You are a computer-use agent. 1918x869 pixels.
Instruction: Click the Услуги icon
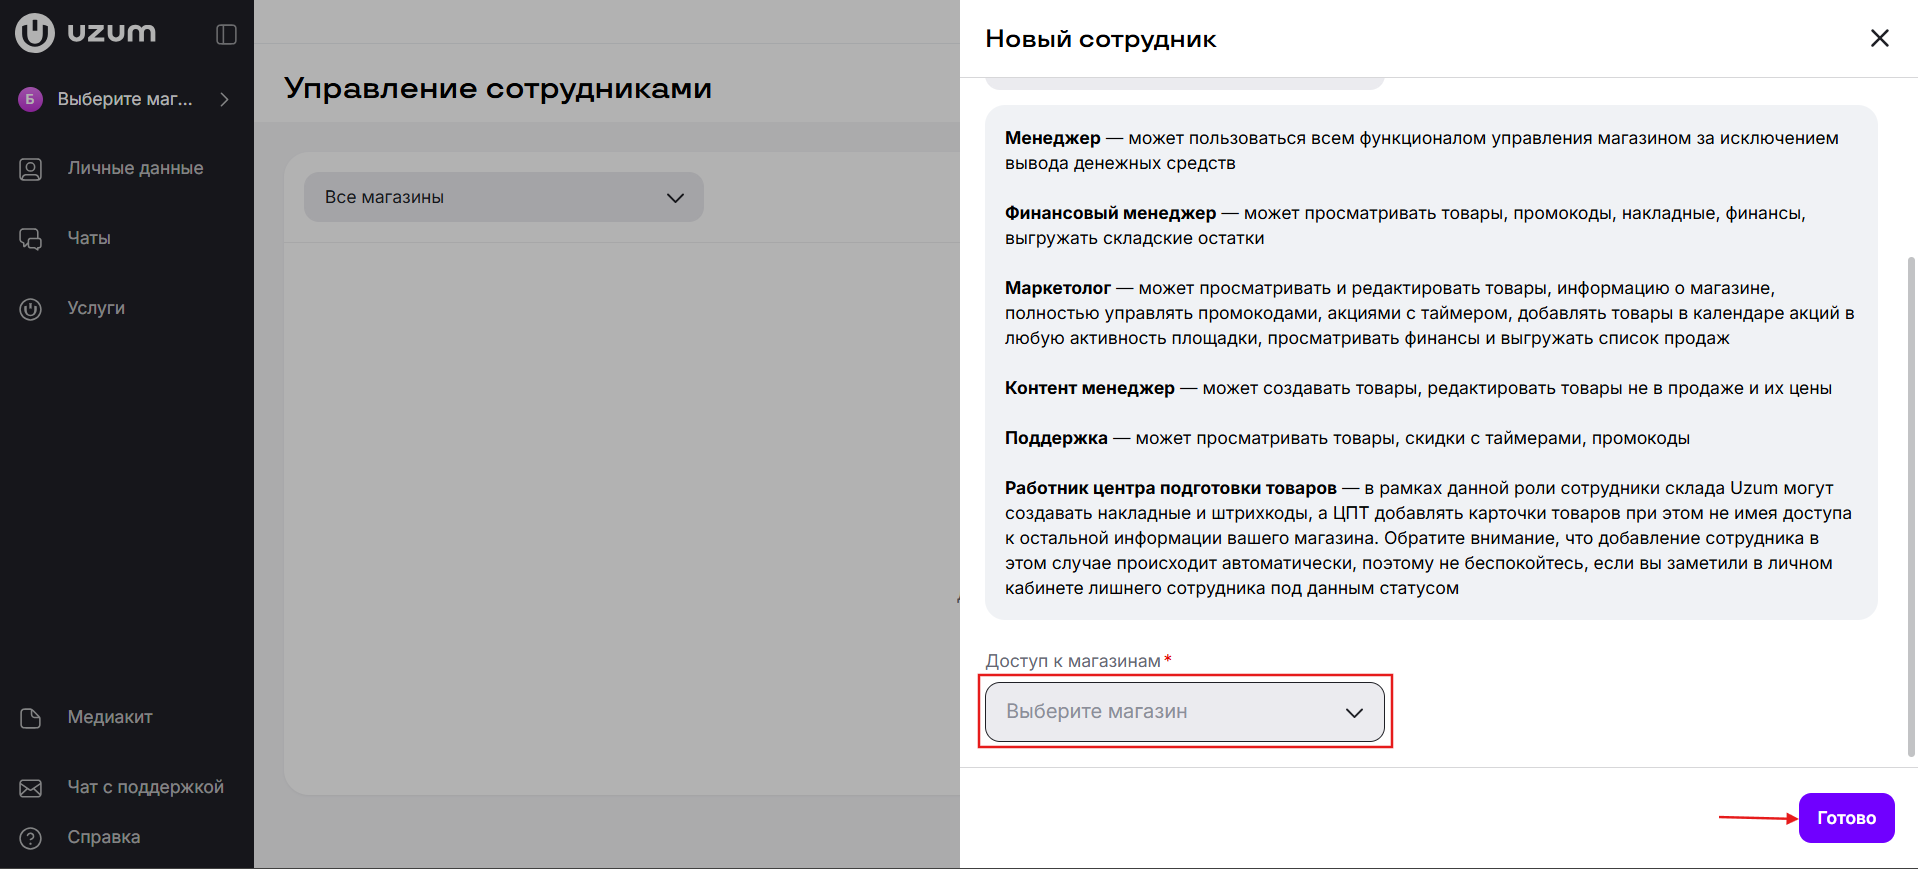31,309
